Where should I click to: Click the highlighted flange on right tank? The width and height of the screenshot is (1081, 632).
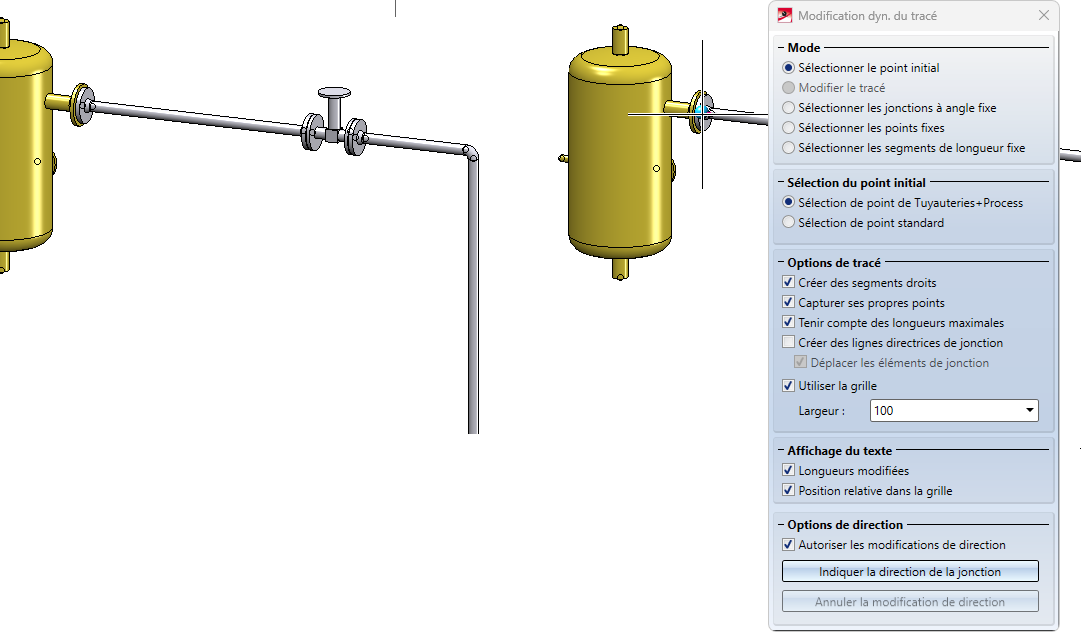701,112
